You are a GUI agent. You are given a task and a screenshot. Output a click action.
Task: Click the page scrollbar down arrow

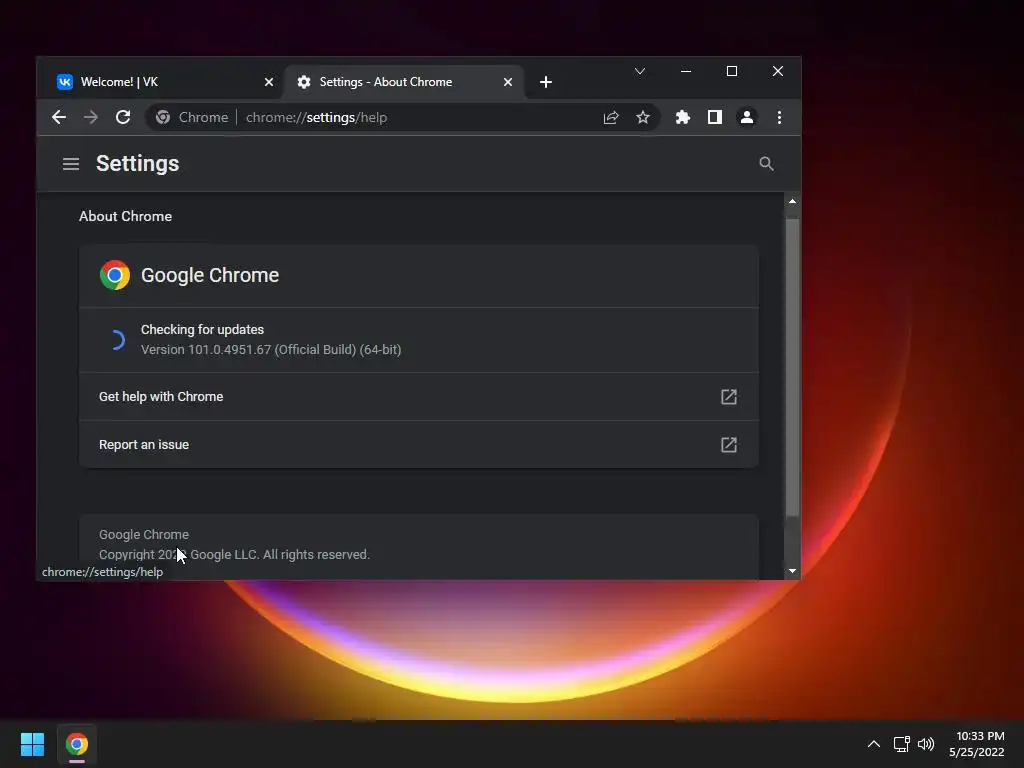[x=792, y=571]
